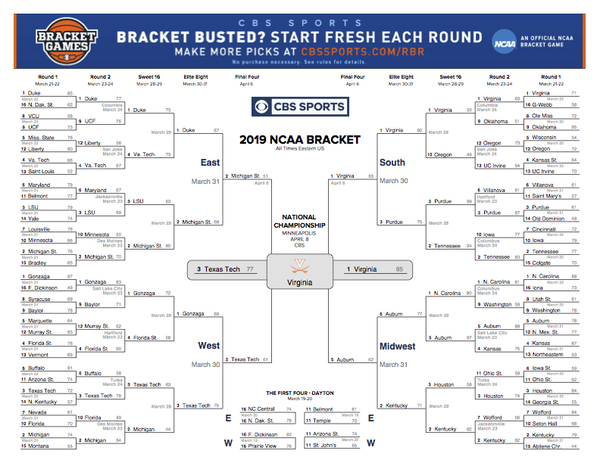This screenshot has width=600, height=463.
Task: Click the NCAA round blue logo
Action: pyautogui.click(x=504, y=41)
